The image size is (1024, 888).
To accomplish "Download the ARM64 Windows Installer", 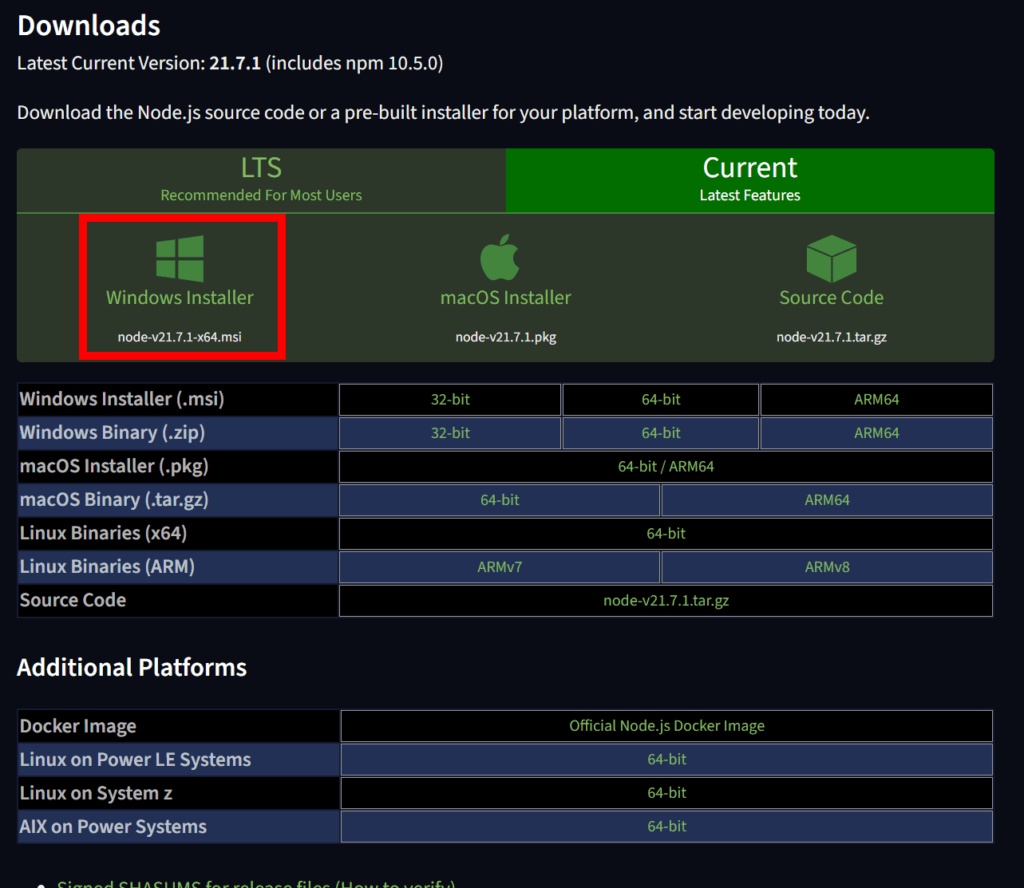I will click(x=876, y=399).
